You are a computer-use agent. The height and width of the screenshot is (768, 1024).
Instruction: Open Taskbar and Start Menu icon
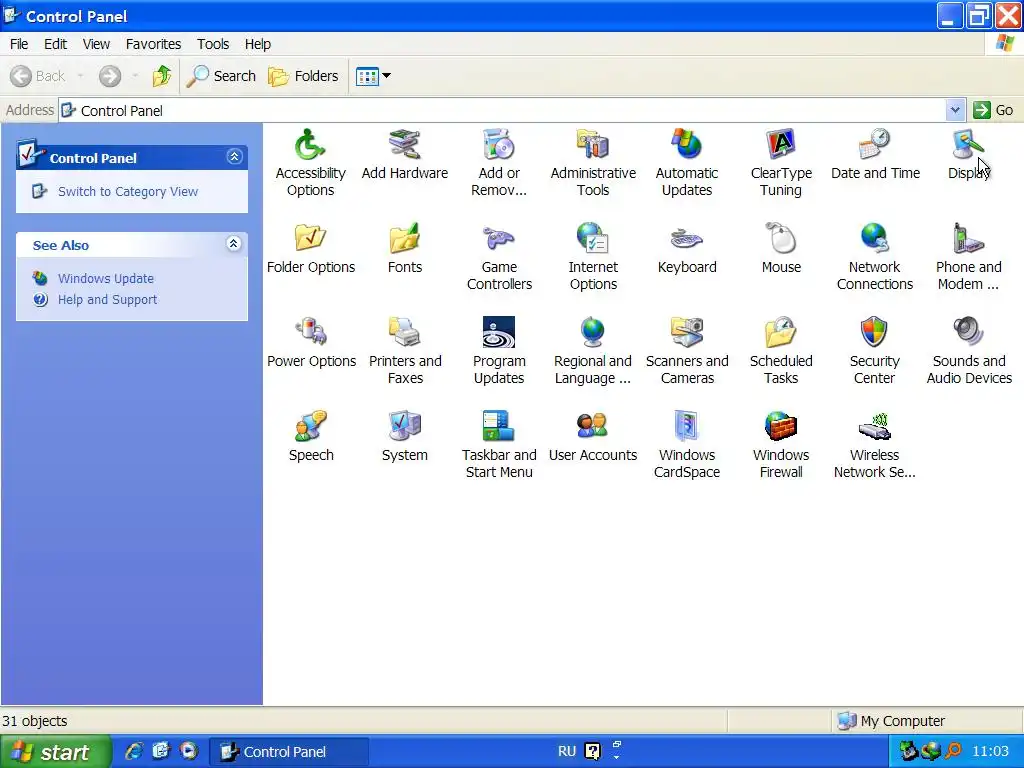(499, 426)
